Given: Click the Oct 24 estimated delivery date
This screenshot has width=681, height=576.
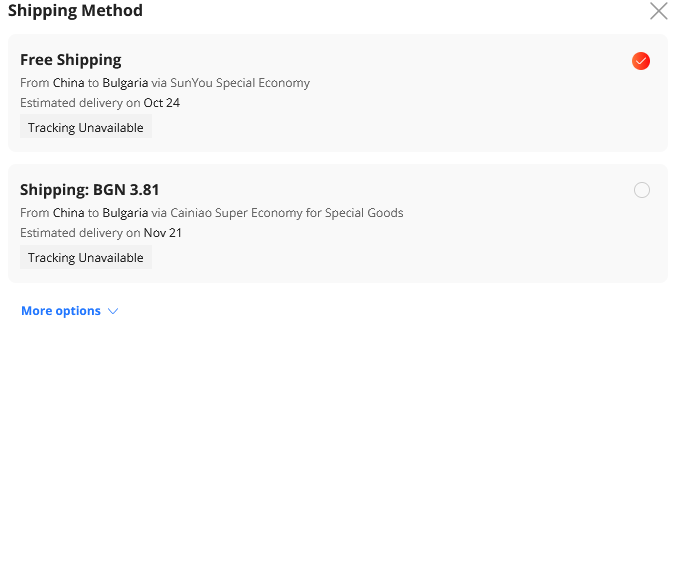Looking at the screenshot, I should 162,103.
